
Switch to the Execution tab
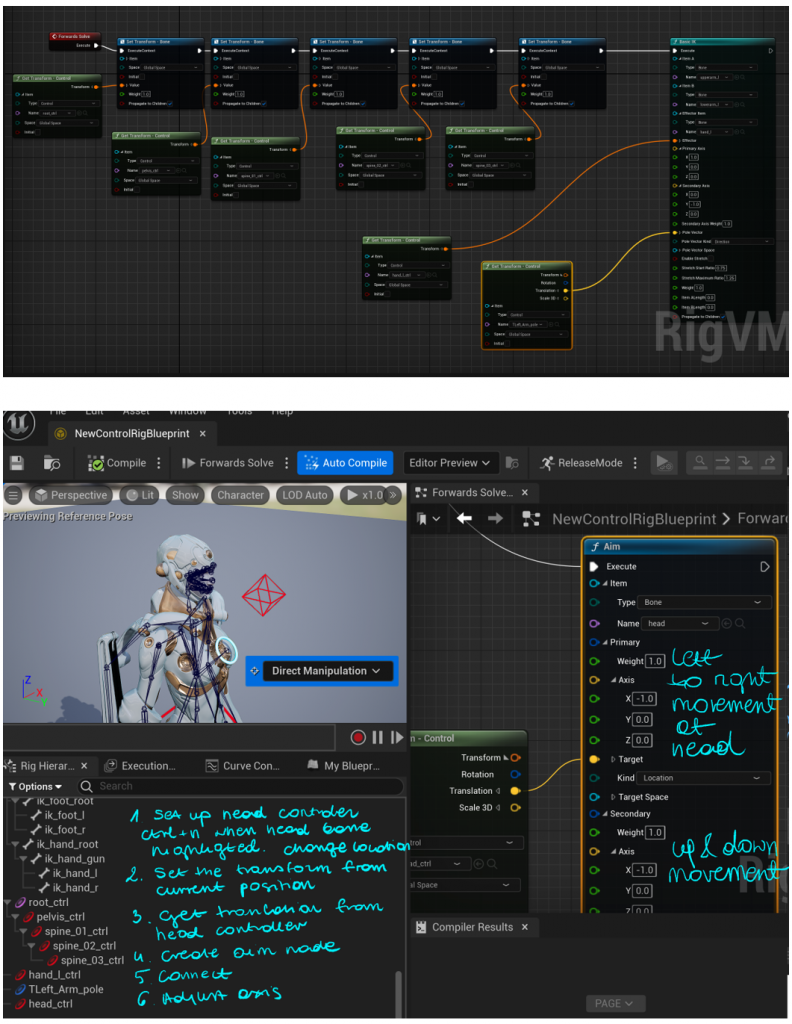click(x=140, y=765)
